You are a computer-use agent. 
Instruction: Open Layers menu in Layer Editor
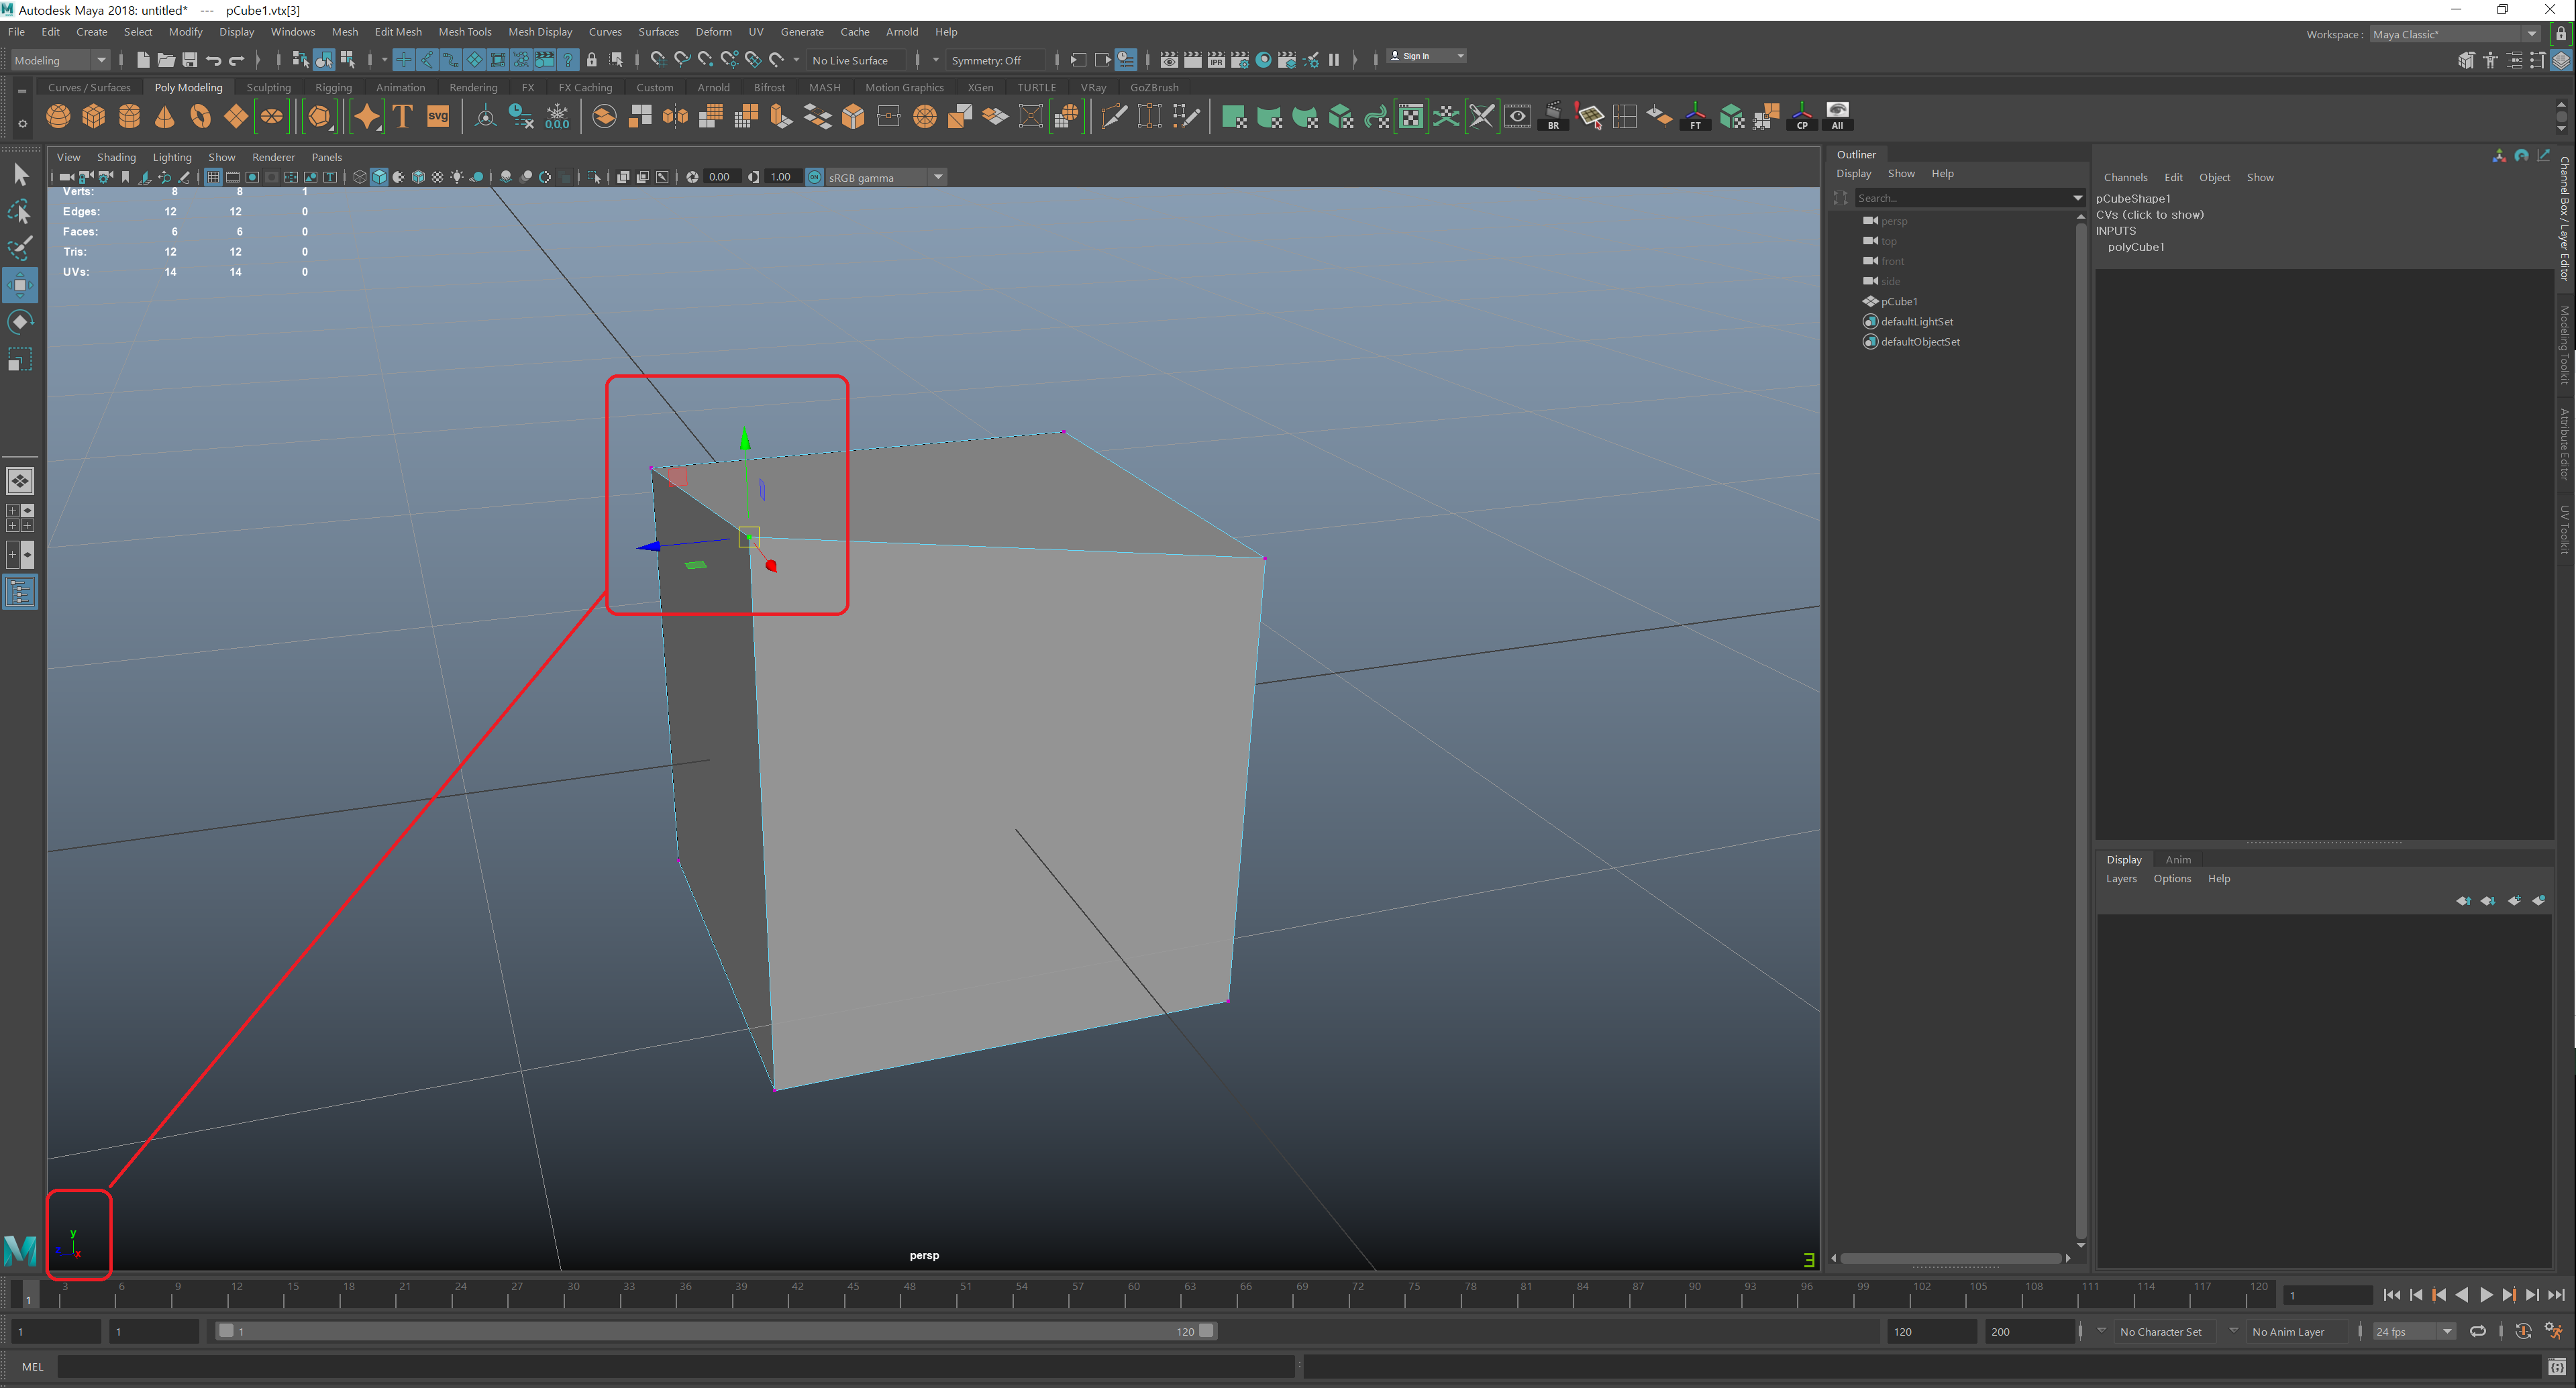click(x=2120, y=878)
